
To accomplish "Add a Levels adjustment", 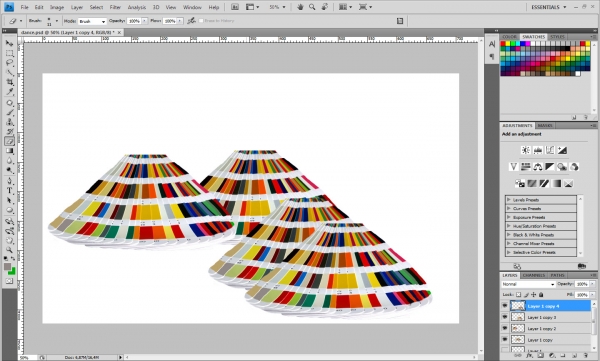I will pyautogui.click(x=538, y=150).
